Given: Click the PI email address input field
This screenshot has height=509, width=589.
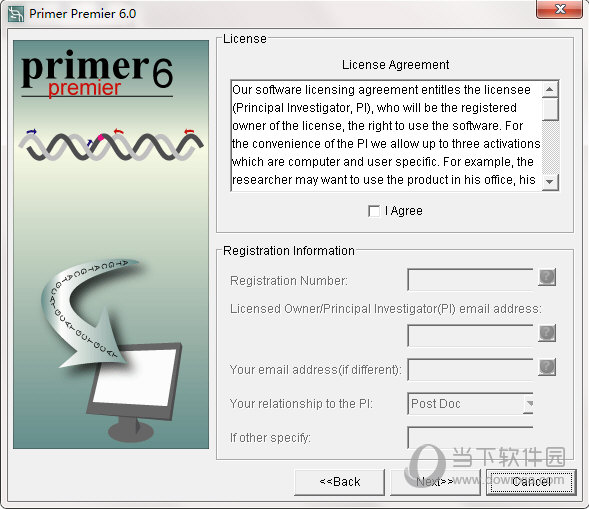Looking at the screenshot, I should (x=470, y=335).
